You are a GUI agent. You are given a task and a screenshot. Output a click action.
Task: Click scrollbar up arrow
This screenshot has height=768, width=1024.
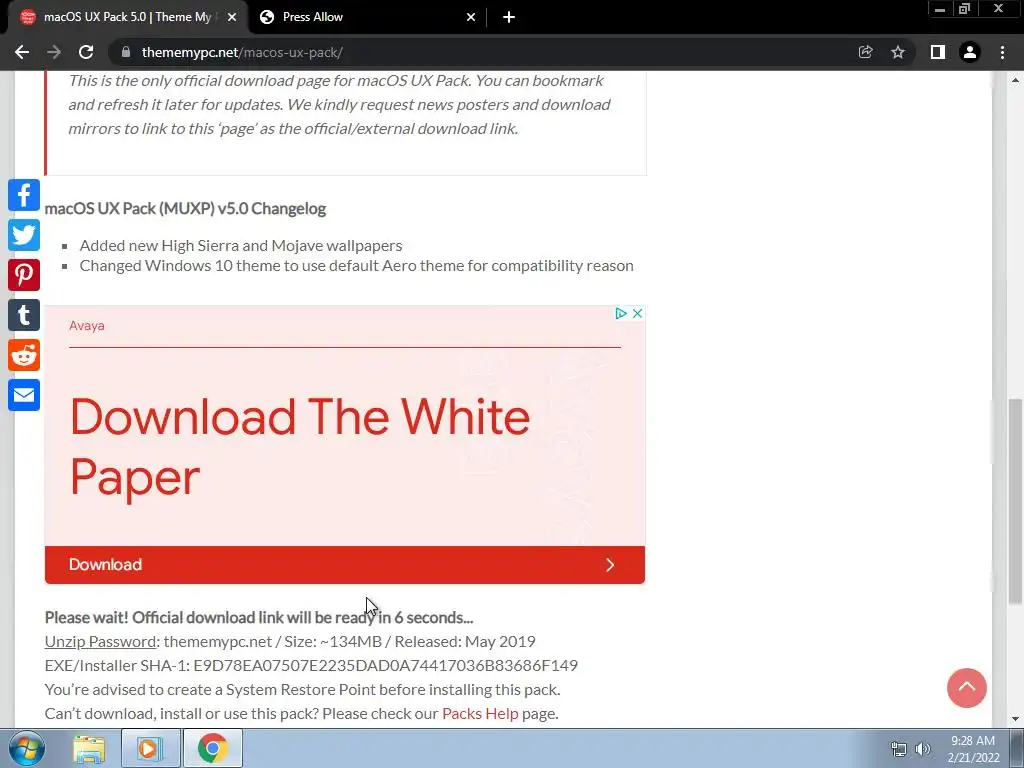(1015, 80)
